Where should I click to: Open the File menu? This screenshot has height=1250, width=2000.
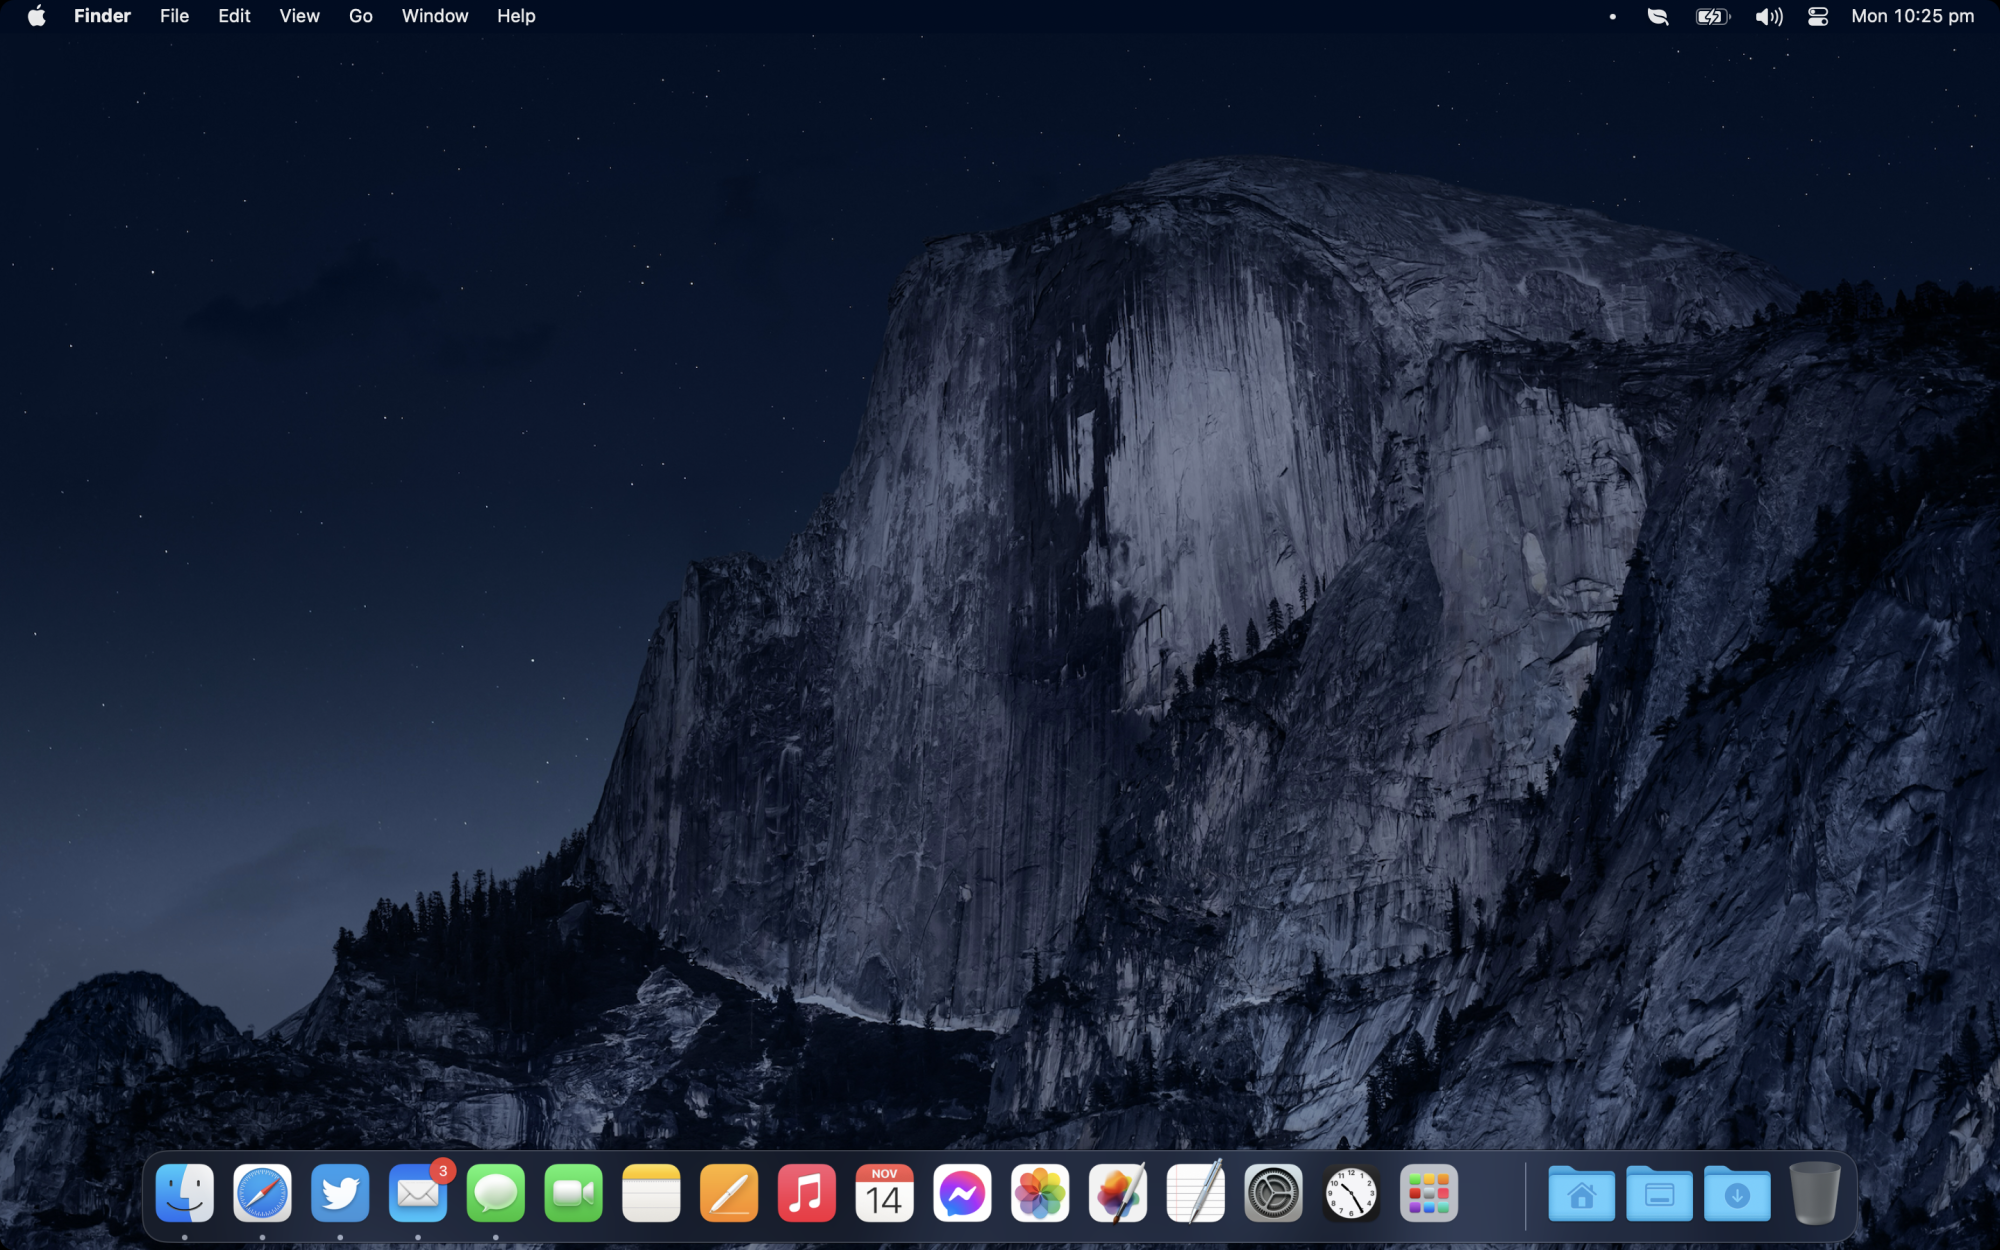[174, 16]
